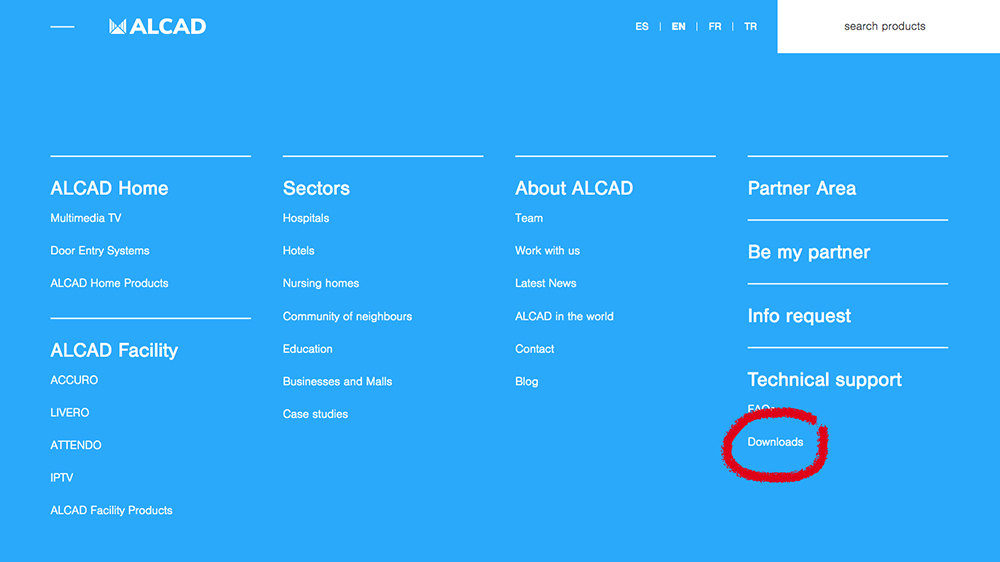Image resolution: width=1000 pixels, height=562 pixels.
Task: Open the IPTV link
Action: click(x=62, y=478)
